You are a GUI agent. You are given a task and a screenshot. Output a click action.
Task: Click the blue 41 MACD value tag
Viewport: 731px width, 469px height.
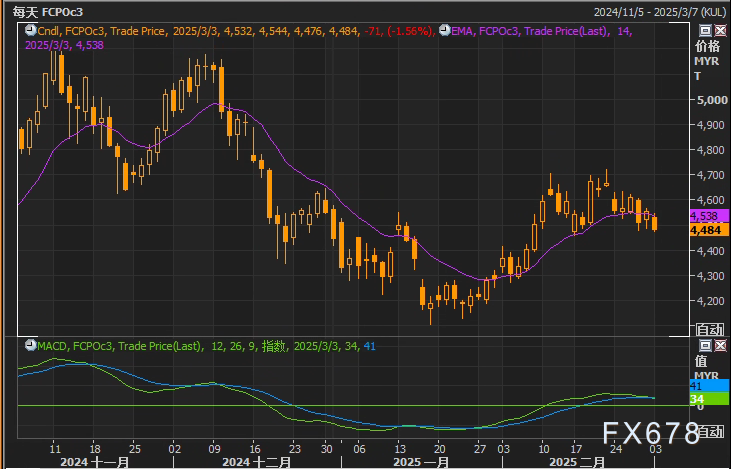coord(697,385)
